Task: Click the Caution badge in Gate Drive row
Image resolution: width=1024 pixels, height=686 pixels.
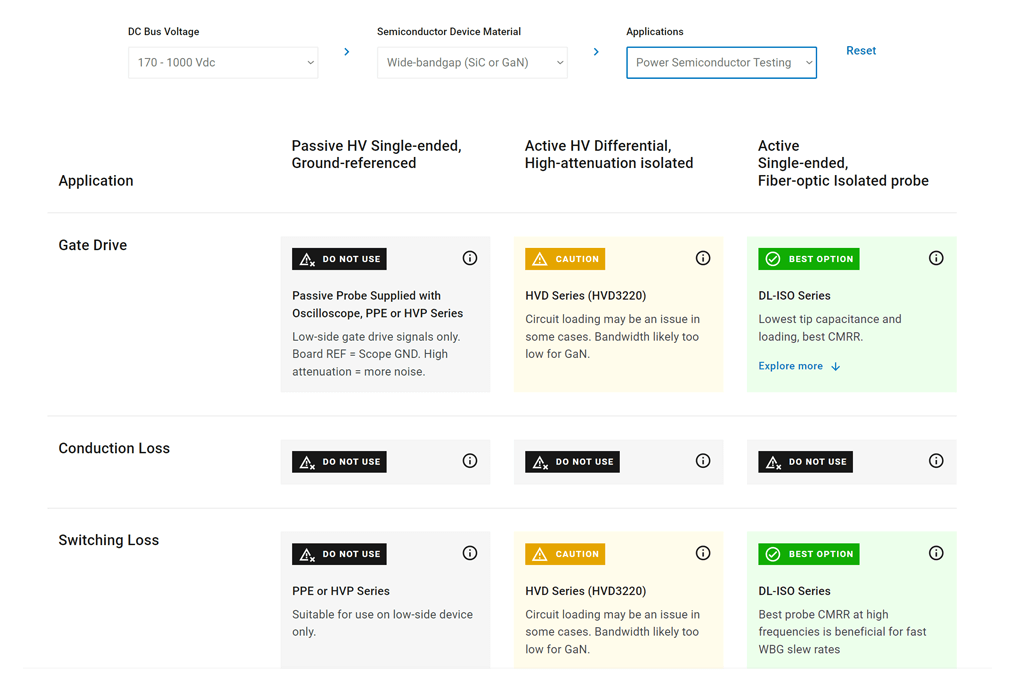Action: (x=565, y=259)
